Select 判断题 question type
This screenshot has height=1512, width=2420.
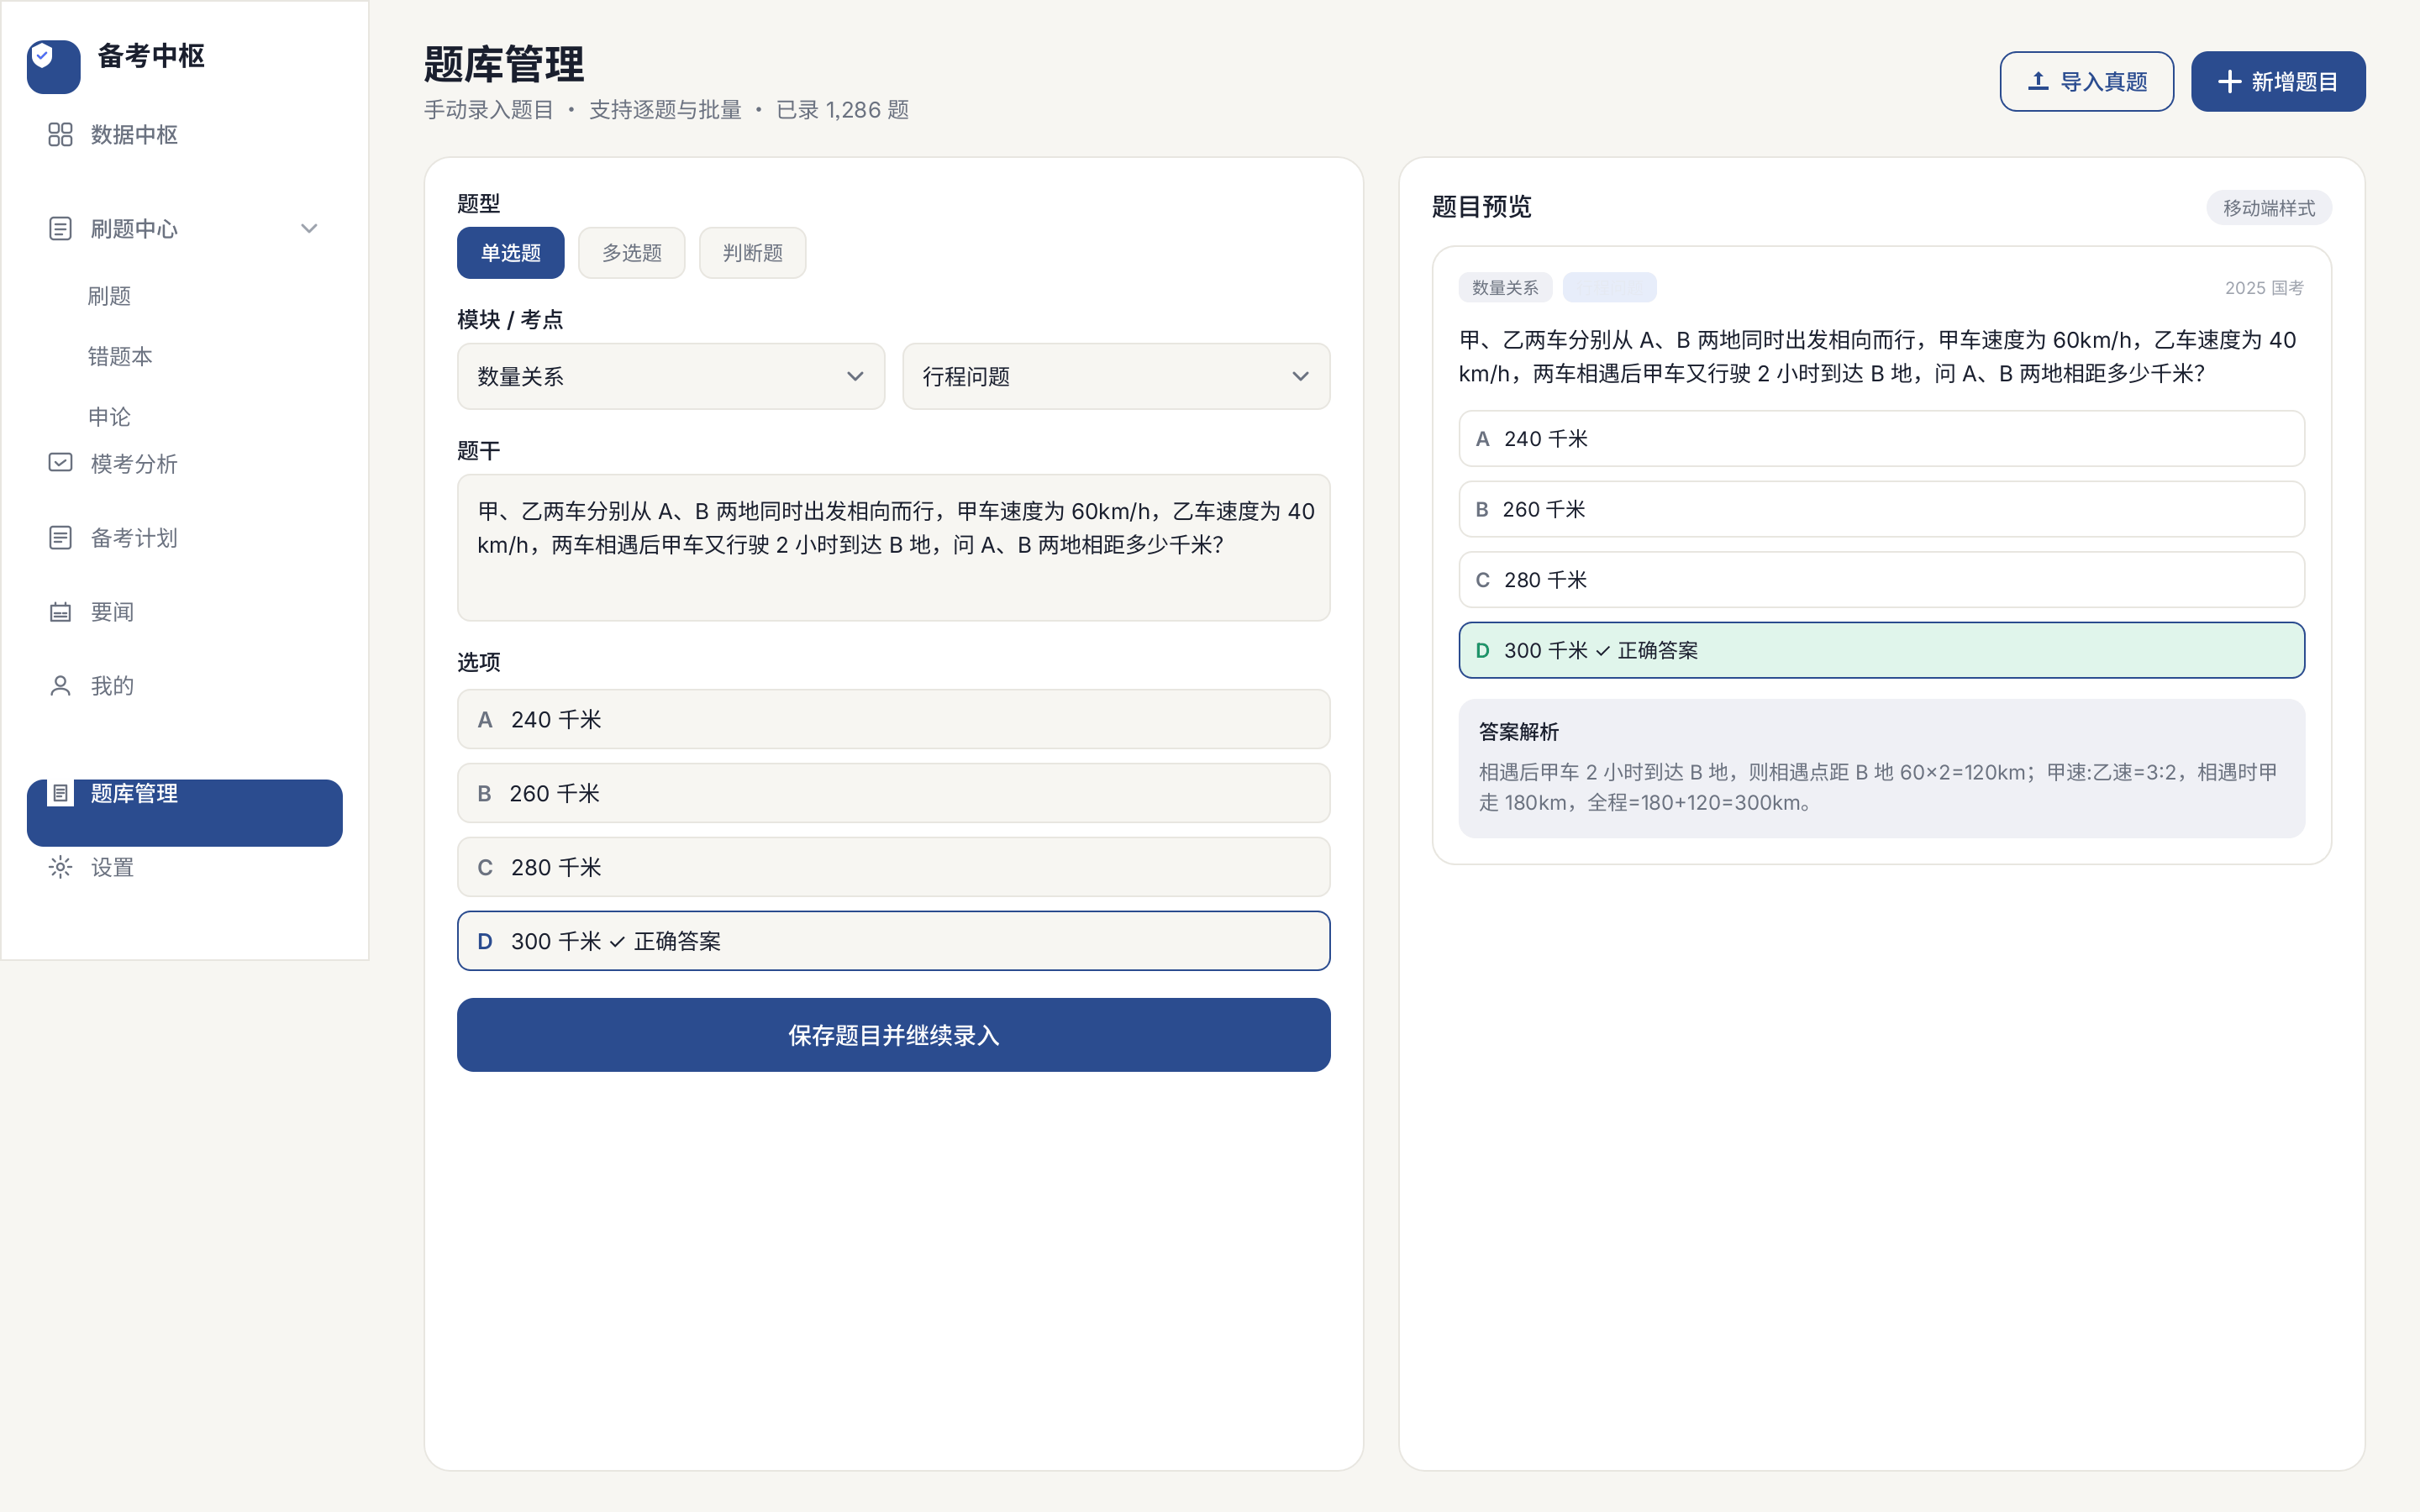click(752, 253)
